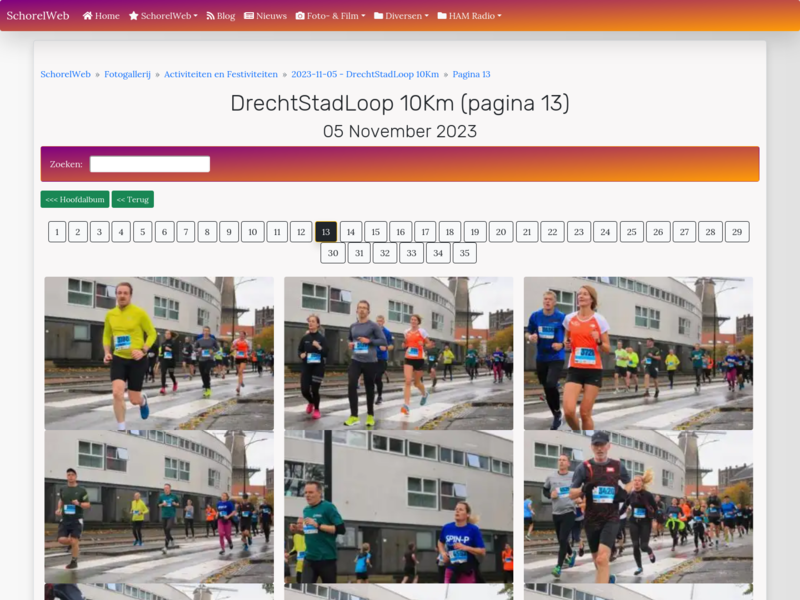This screenshot has height=600, width=800.
Task: Follow the Fotogallerij breadcrumb link
Action: (x=128, y=74)
